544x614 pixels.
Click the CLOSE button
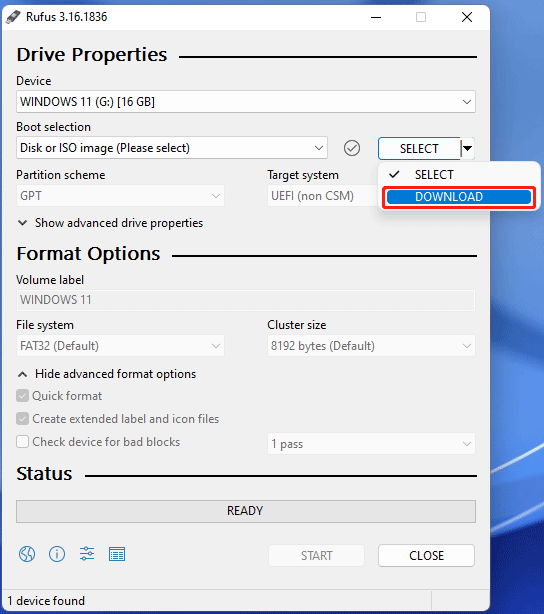click(427, 555)
